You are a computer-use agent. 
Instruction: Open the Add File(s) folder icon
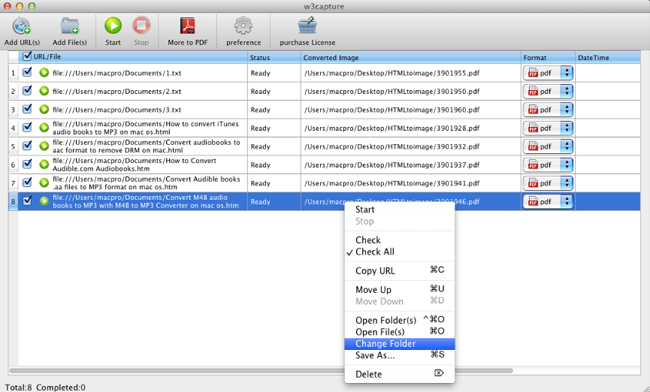point(69,26)
